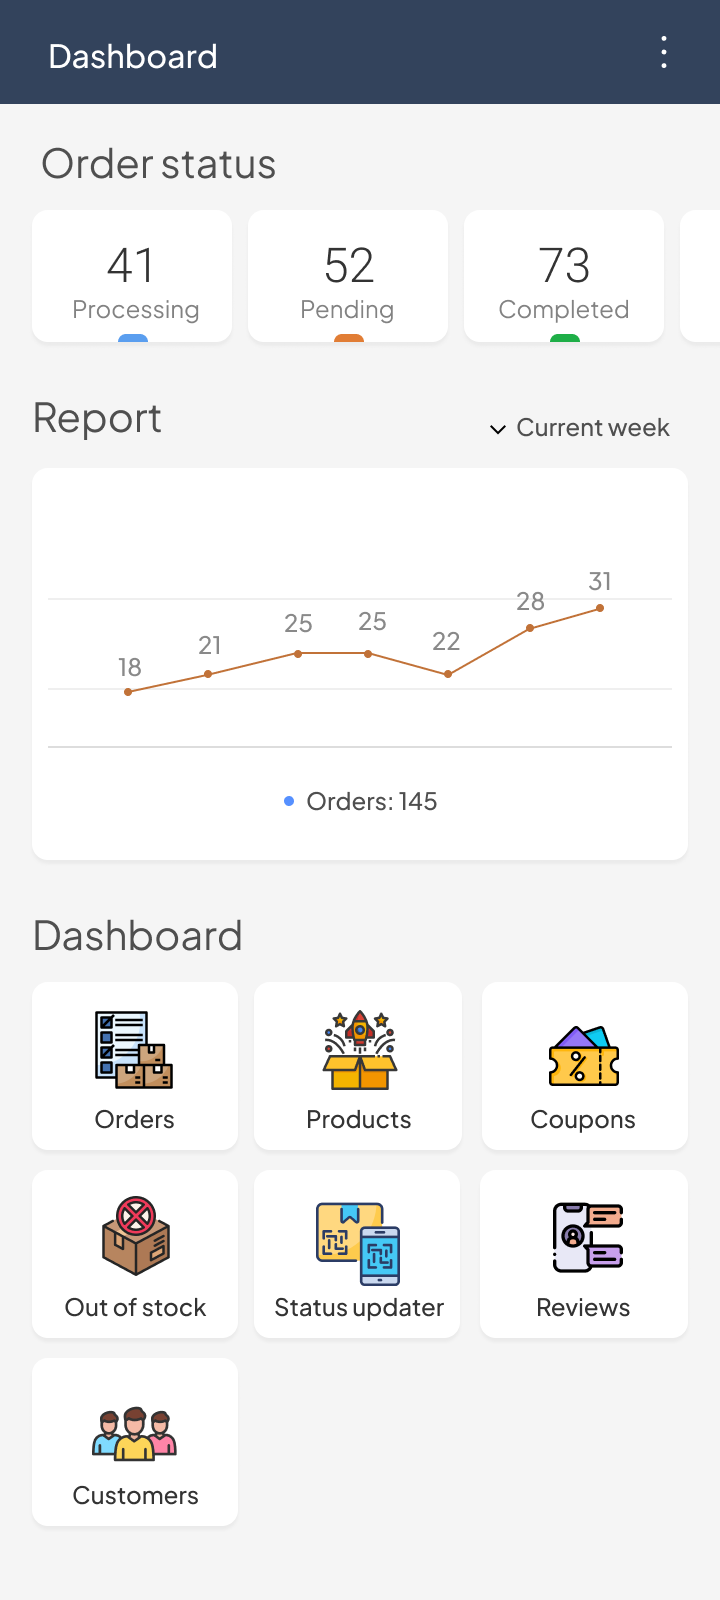Viewport: 720px width, 1600px height.
Task: Tap the three-dot overflow menu icon
Action: click(663, 52)
